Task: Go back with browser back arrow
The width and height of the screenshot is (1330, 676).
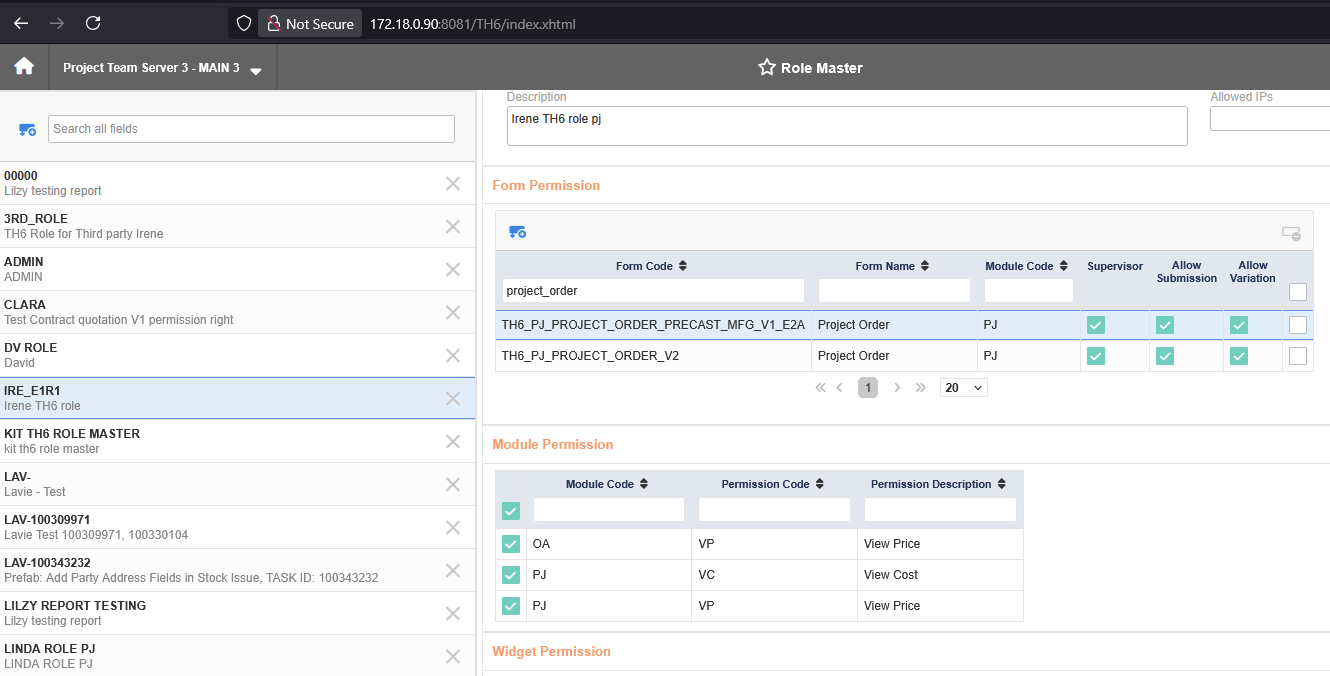Action: click(21, 23)
